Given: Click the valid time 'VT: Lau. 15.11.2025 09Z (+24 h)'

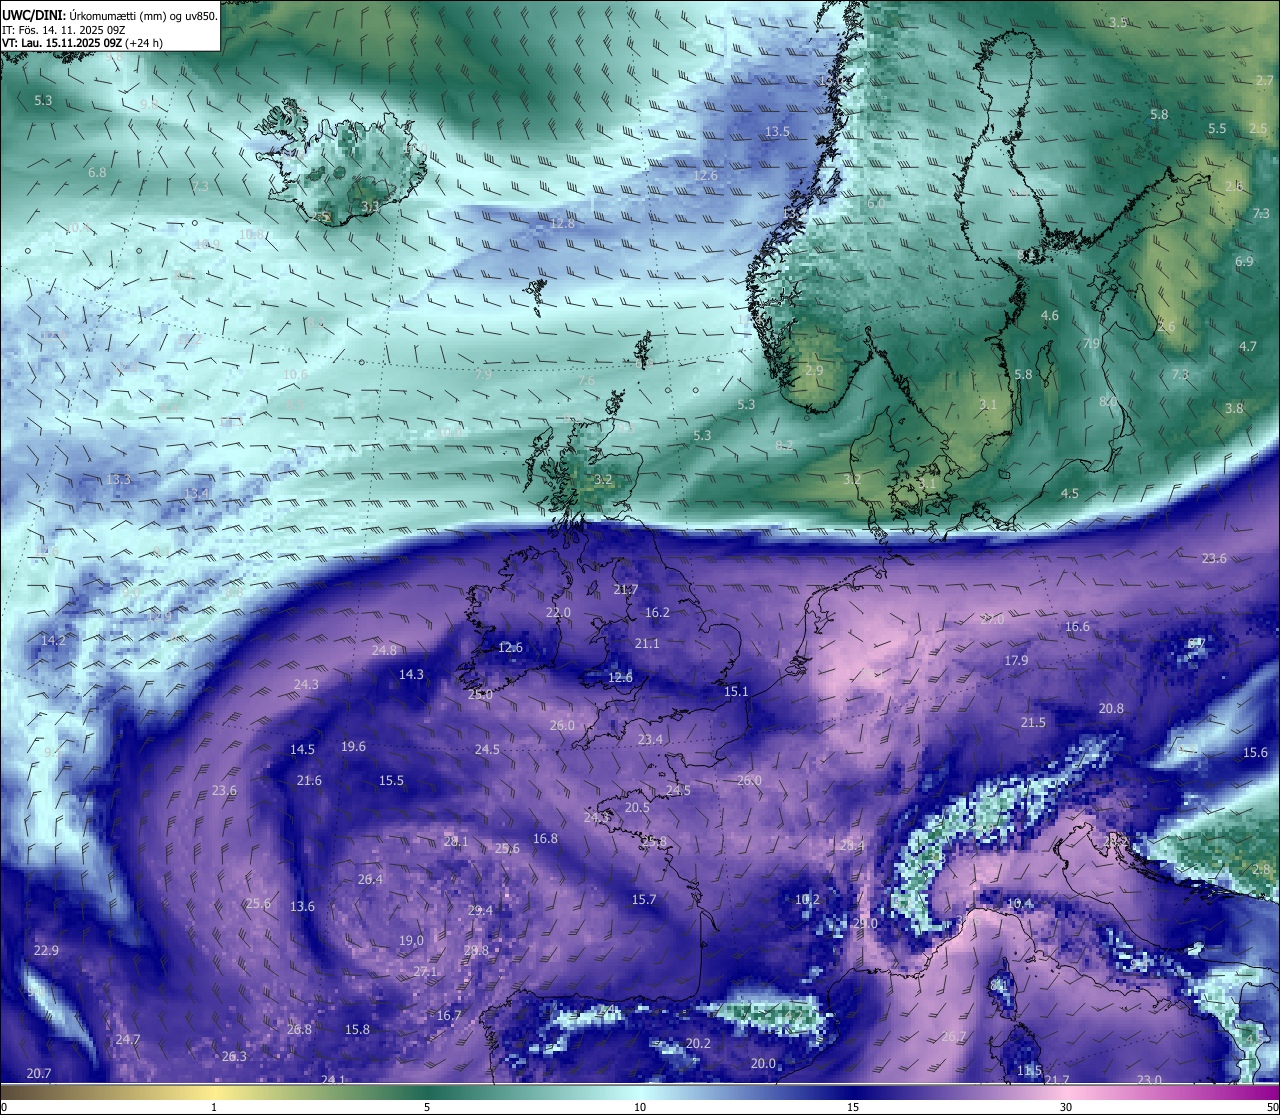Looking at the screenshot, I should pyautogui.click(x=82, y=43).
